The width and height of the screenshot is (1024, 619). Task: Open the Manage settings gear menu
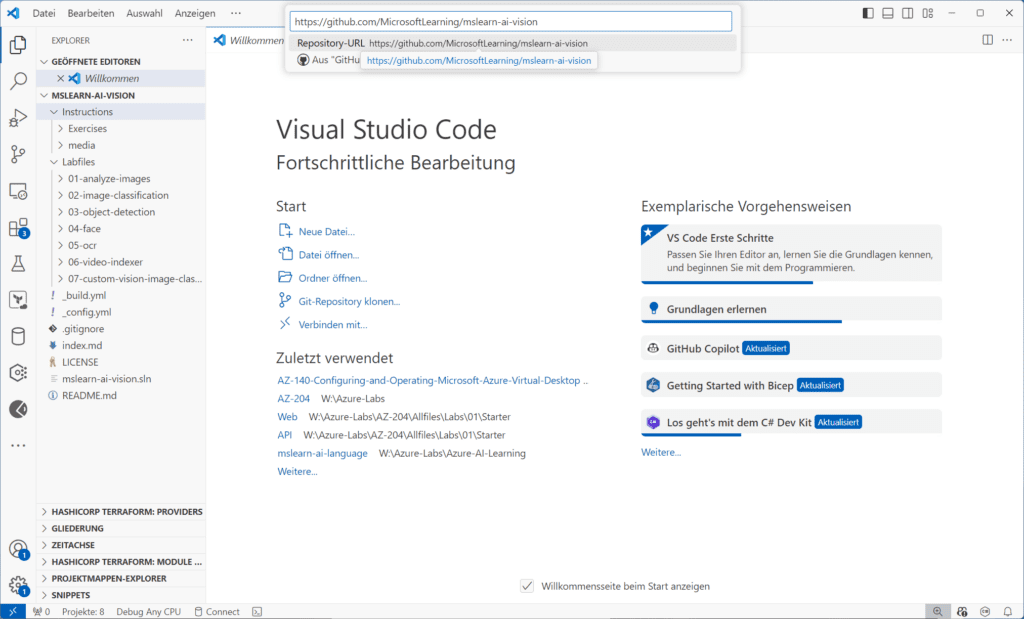click(18, 585)
